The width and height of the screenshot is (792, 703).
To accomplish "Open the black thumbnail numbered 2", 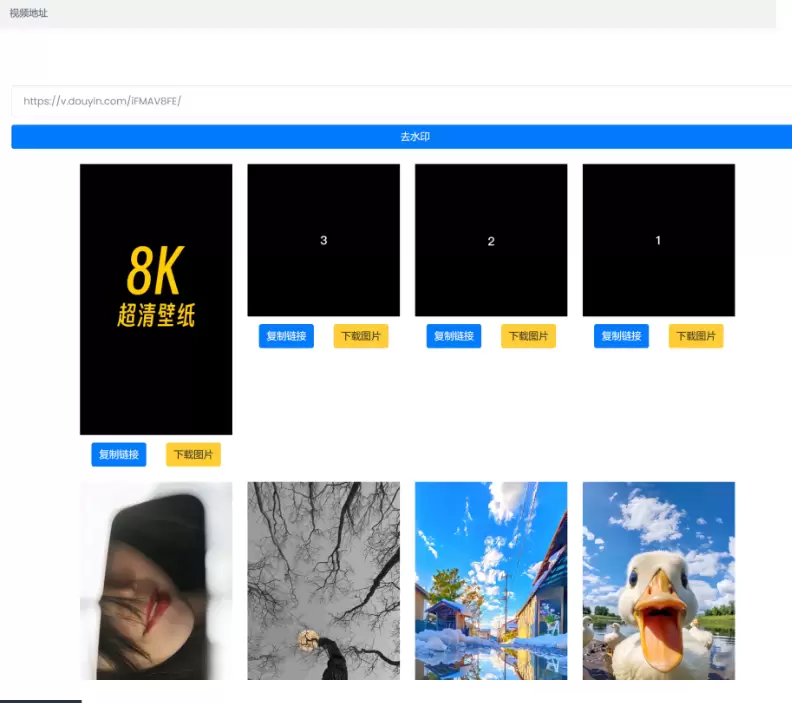I will pyautogui.click(x=491, y=240).
